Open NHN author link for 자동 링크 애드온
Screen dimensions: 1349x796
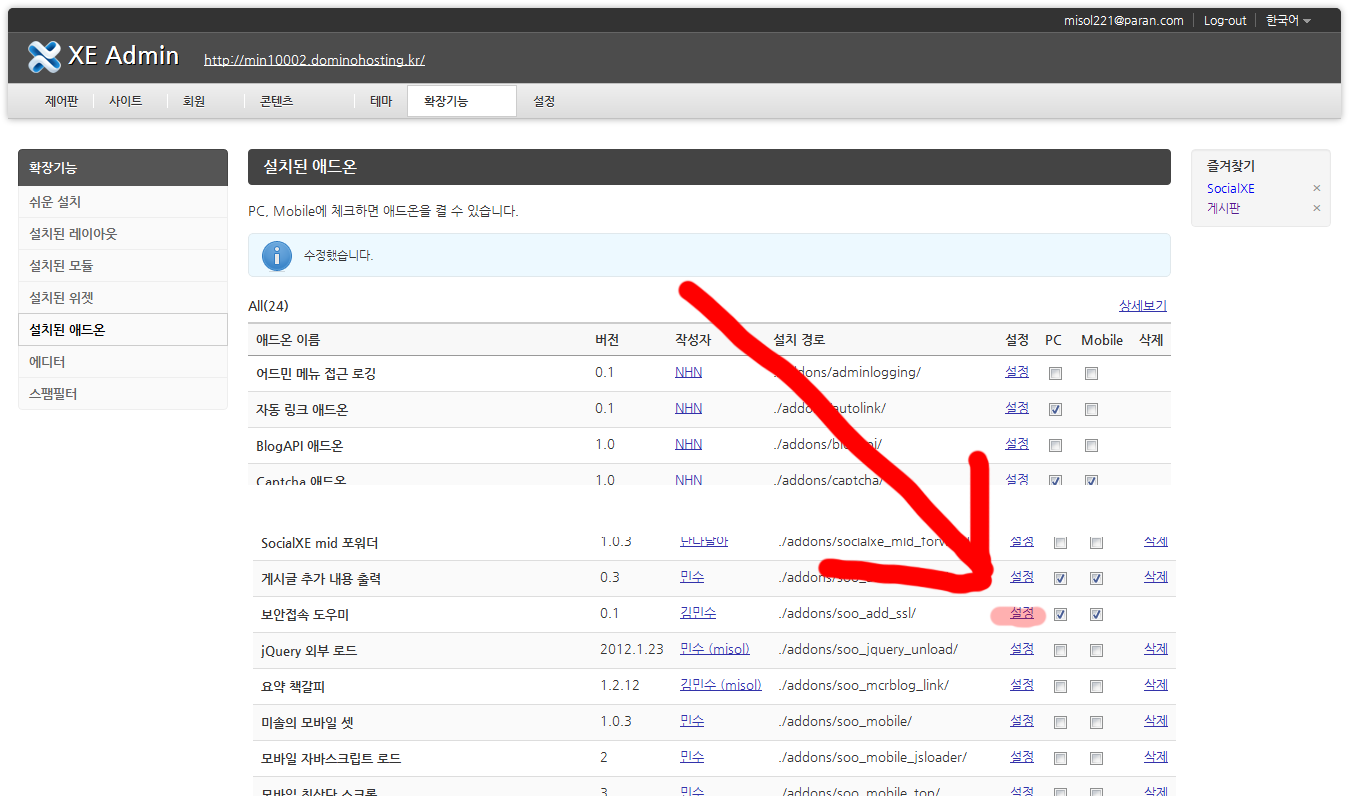pyautogui.click(x=688, y=408)
